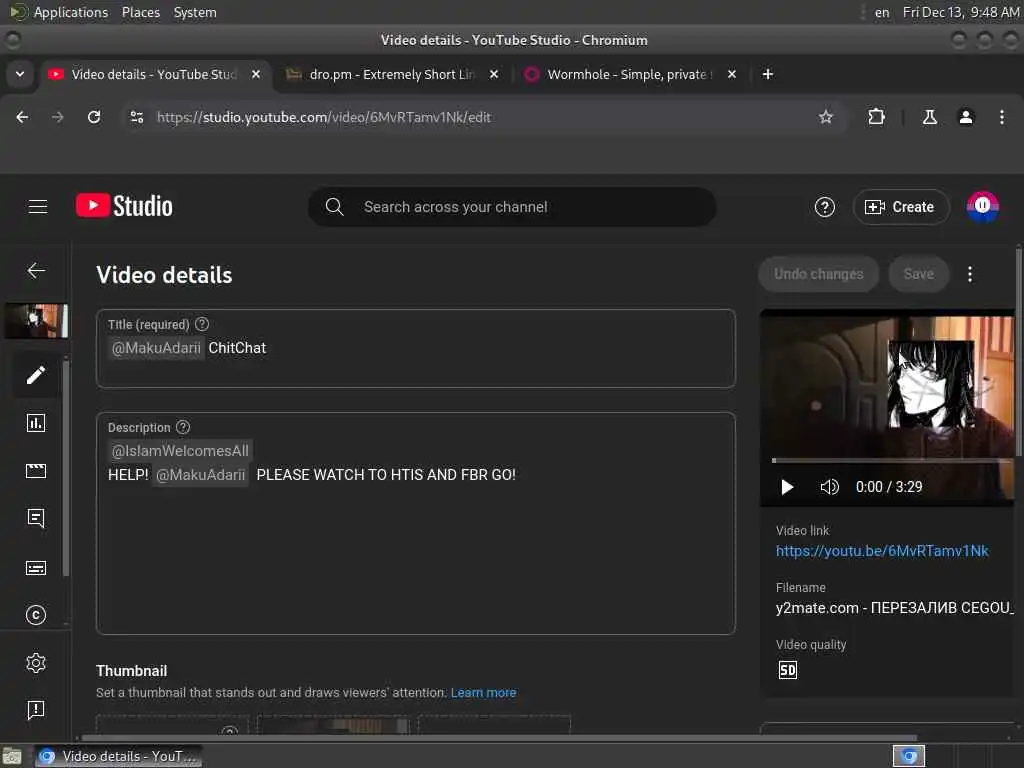Image resolution: width=1024 pixels, height=768 pixels.
Task: Open the Subtitles icon in sidebar
Action: pos(36,568)
